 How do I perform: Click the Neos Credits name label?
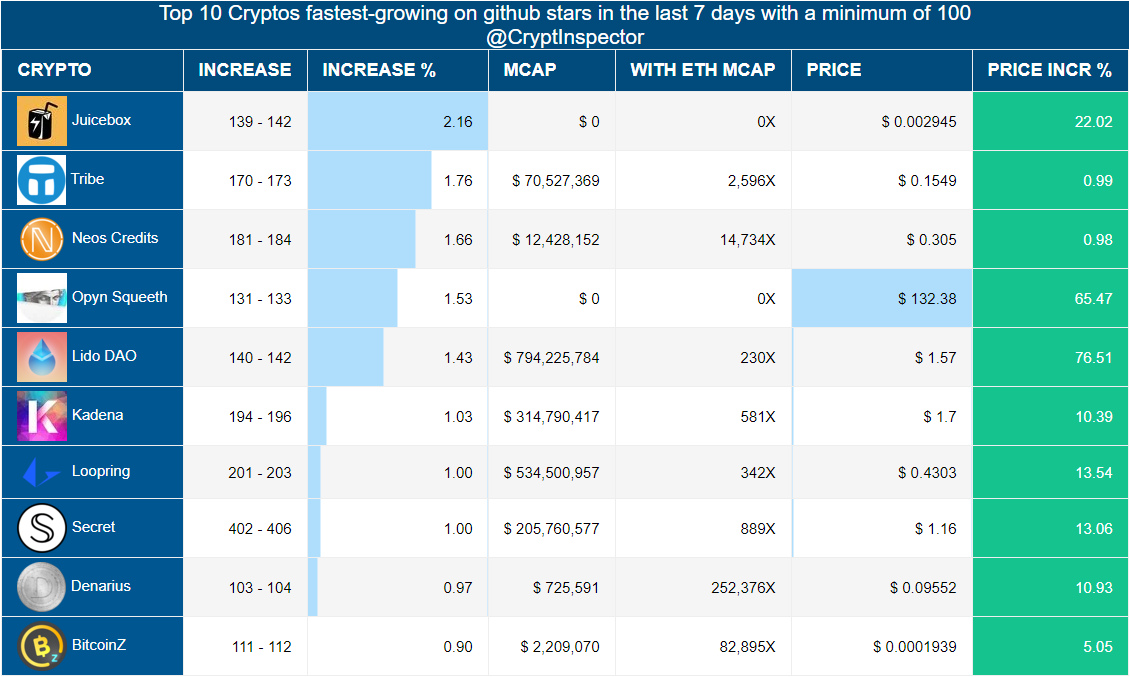(115, 239)
